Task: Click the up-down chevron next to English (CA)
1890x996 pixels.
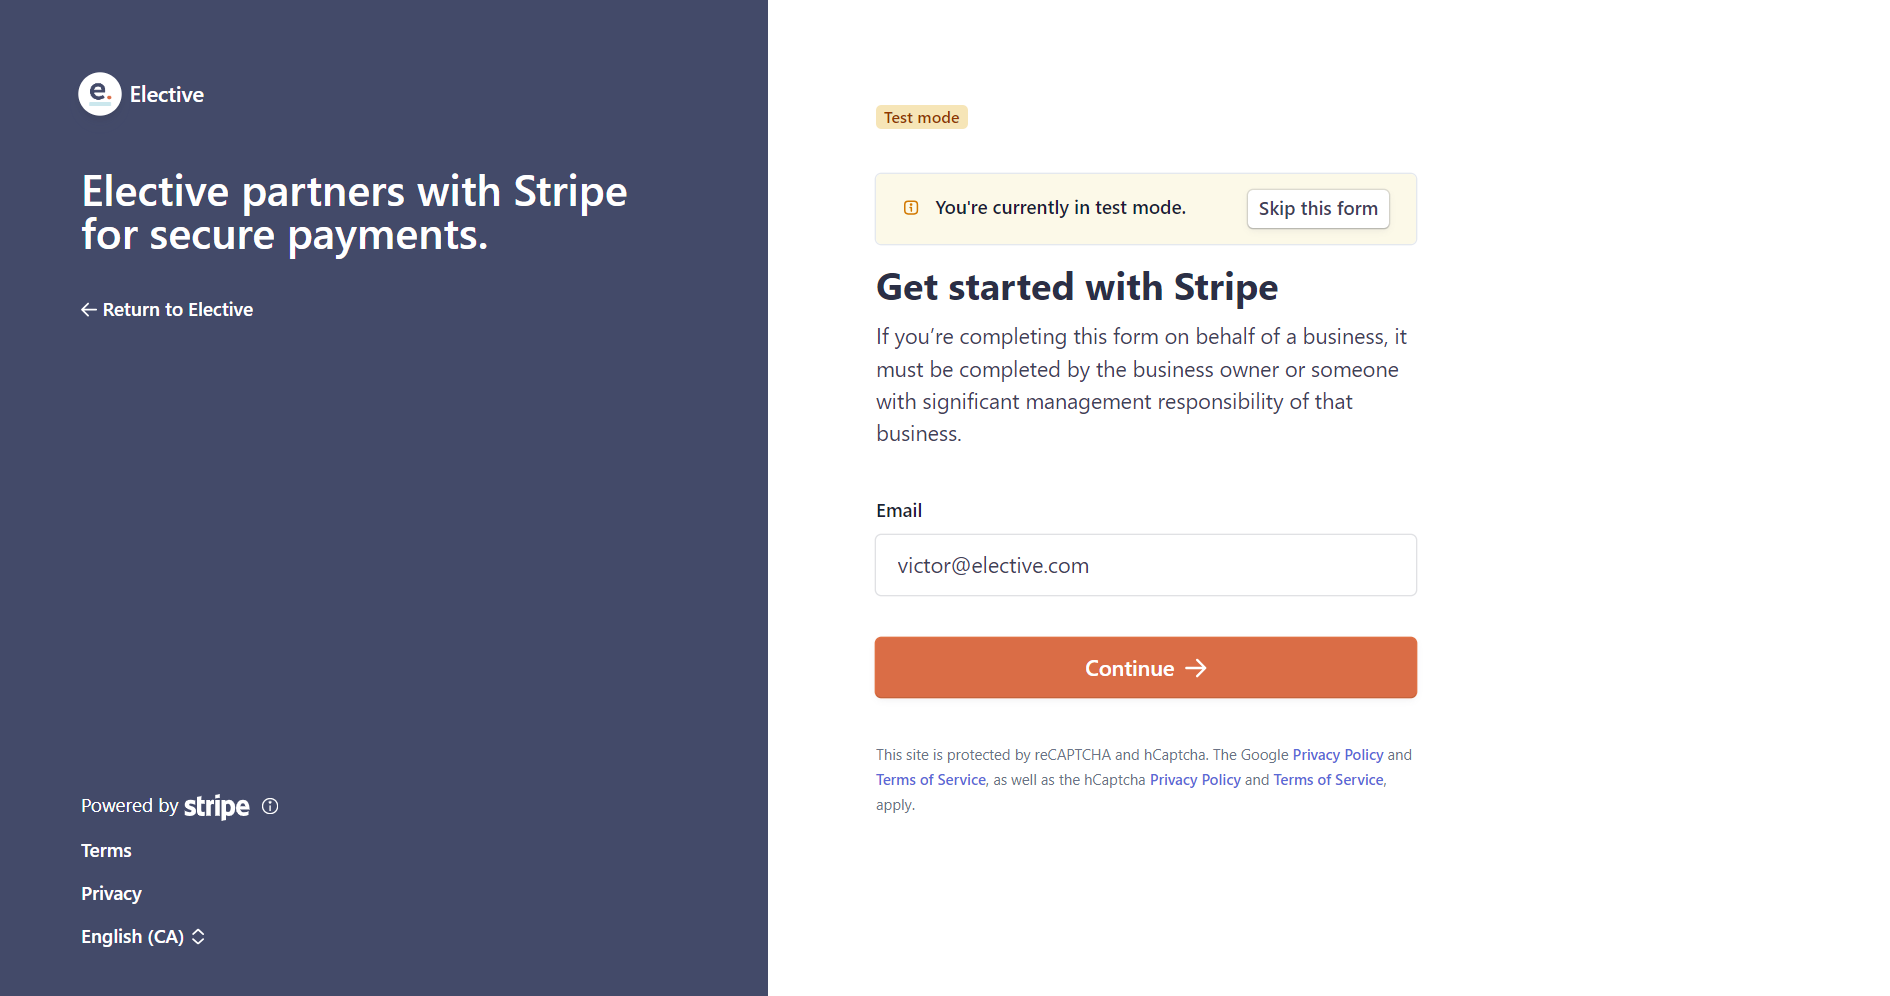Action: coord(198,937)
